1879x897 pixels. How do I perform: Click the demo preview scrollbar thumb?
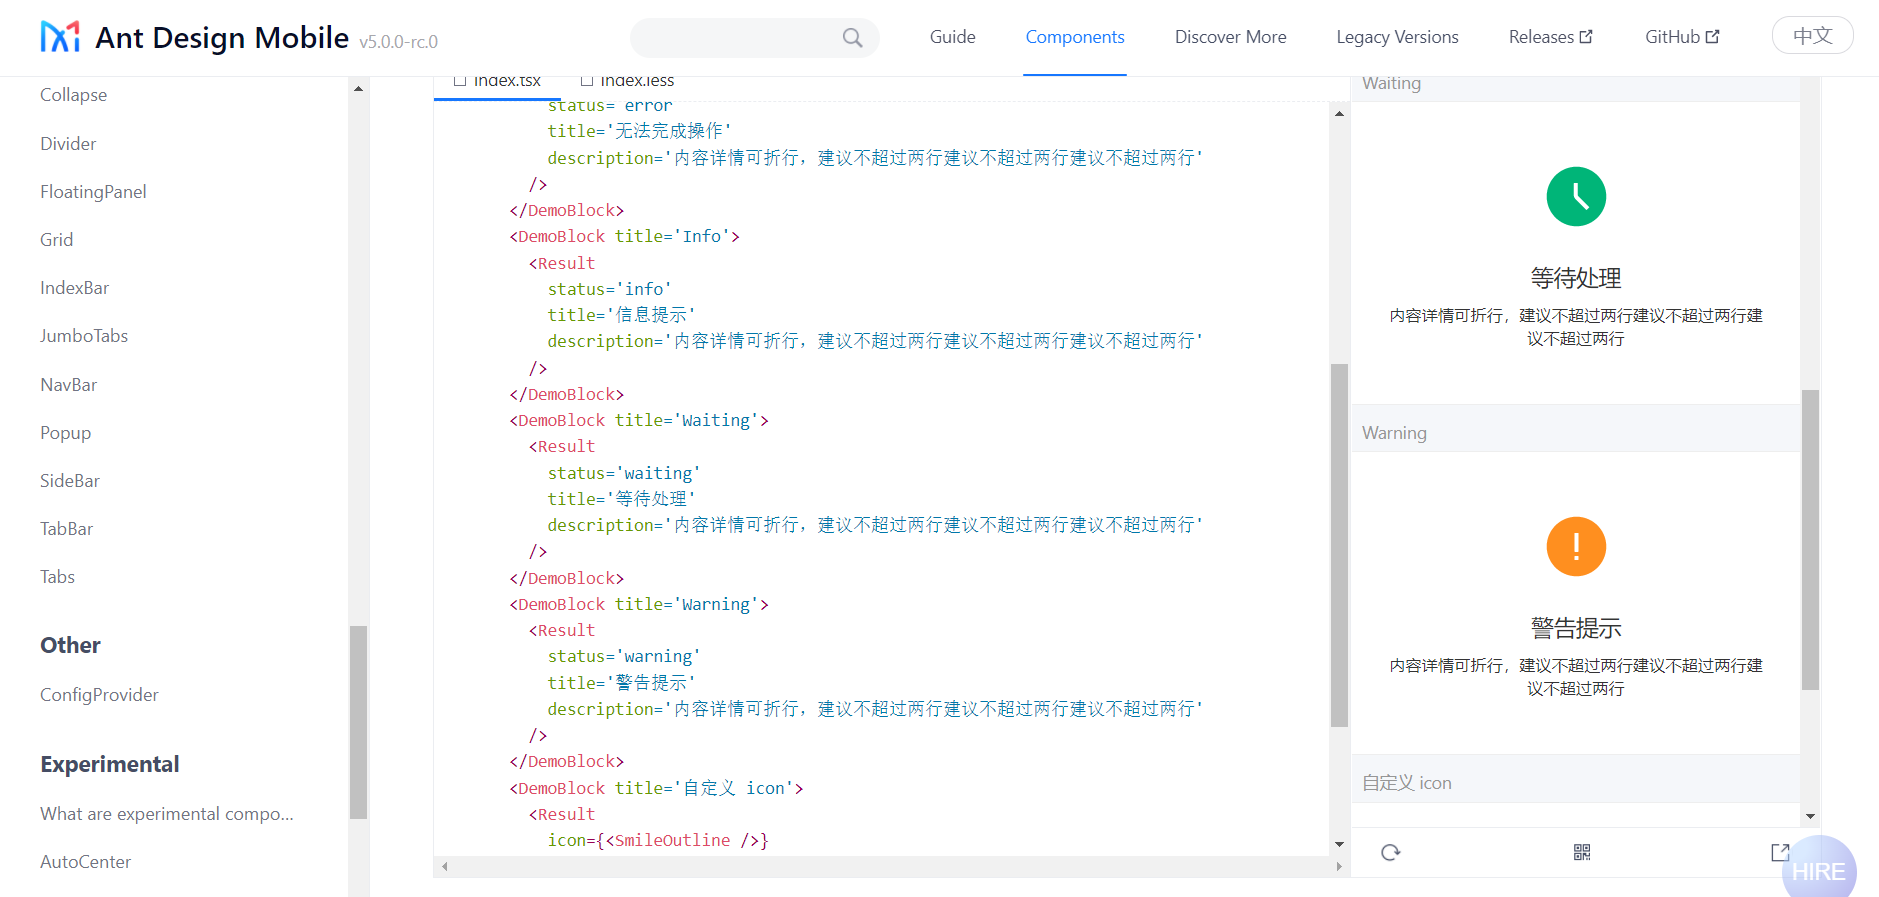point(1810,540)
